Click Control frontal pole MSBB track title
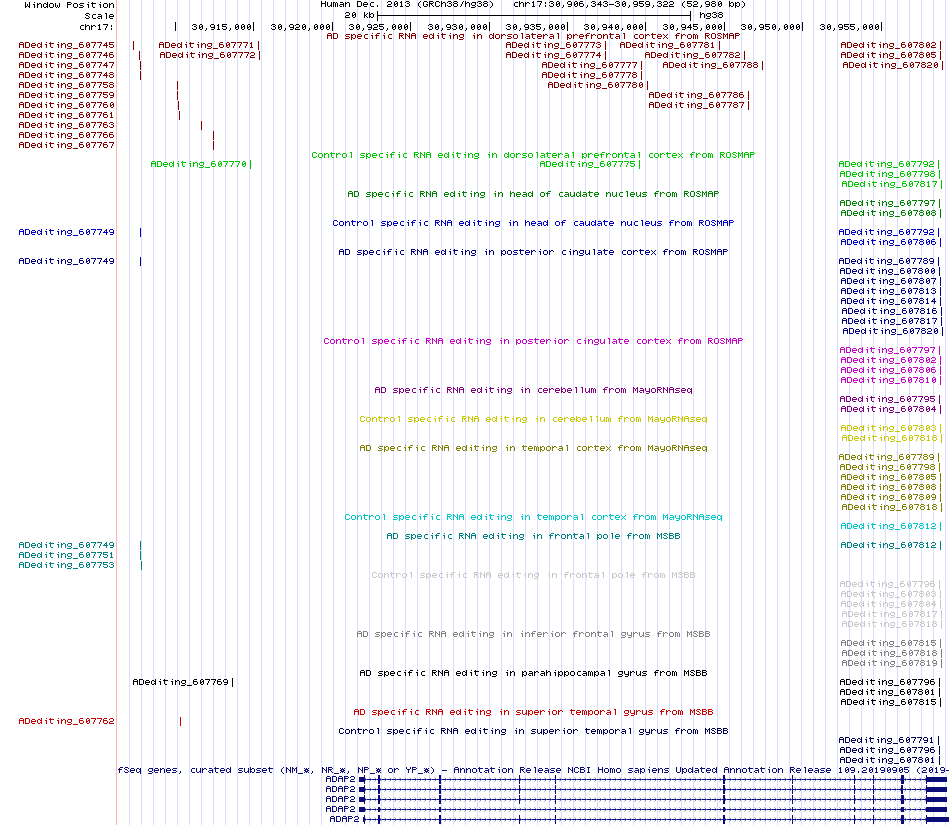 (x=533, y=575)
